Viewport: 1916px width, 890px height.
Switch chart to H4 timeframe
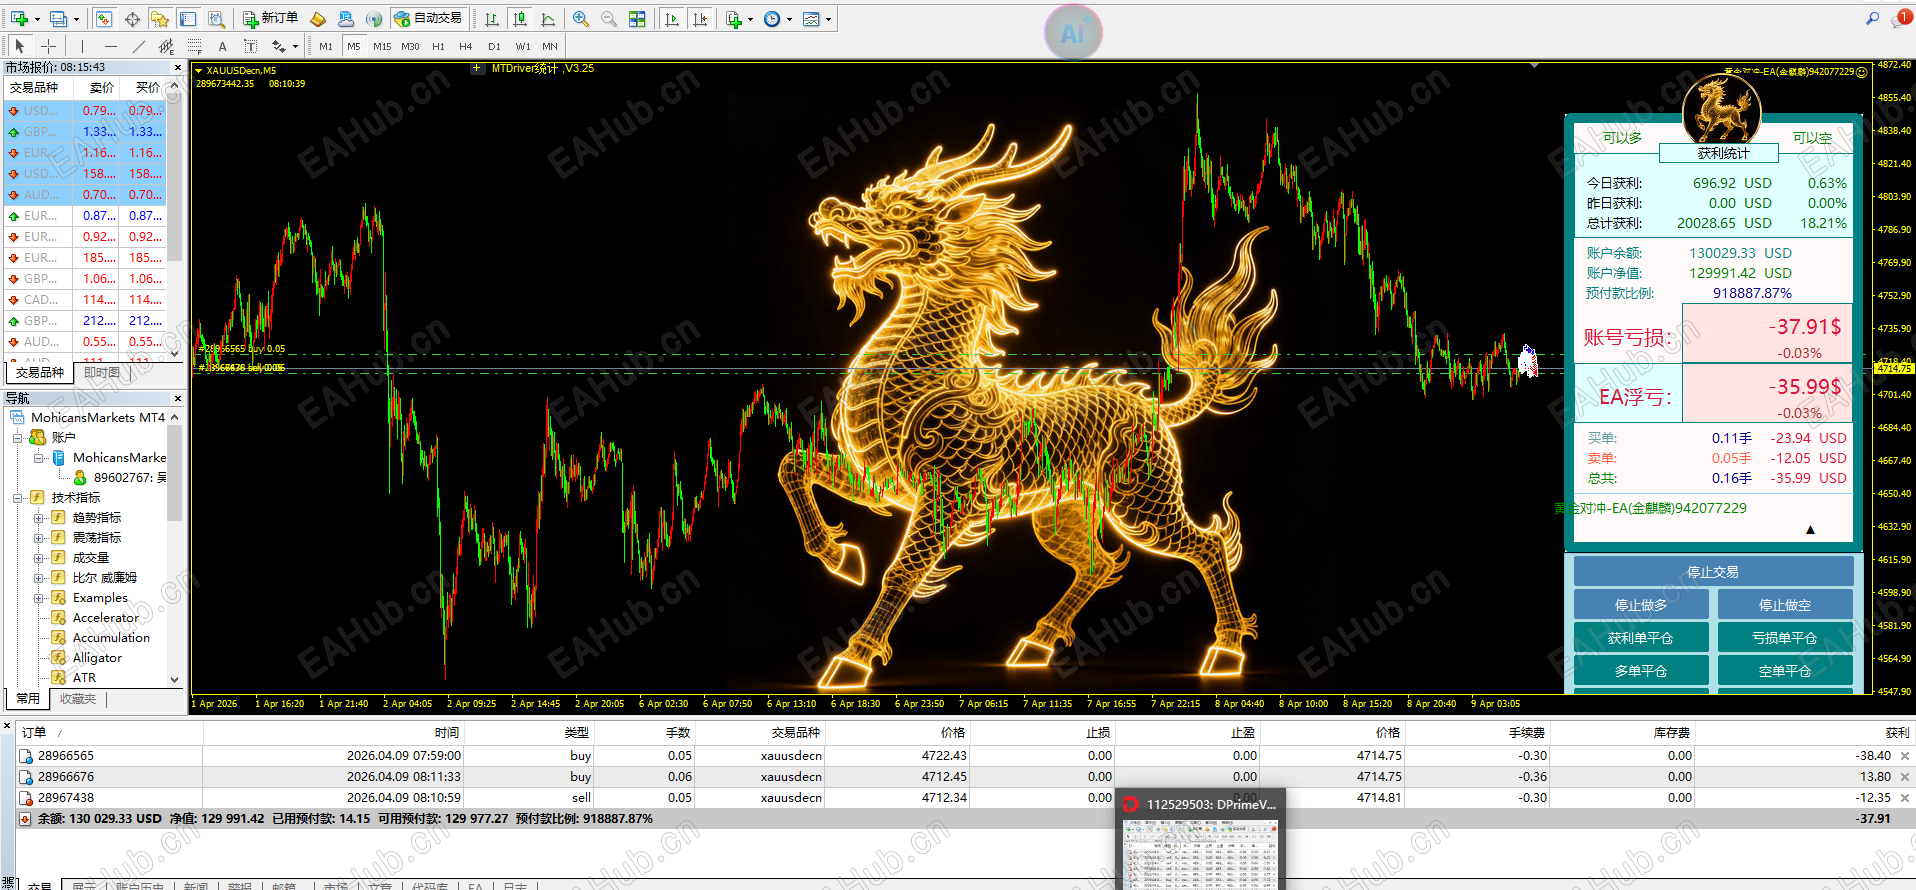click(466, 46)
